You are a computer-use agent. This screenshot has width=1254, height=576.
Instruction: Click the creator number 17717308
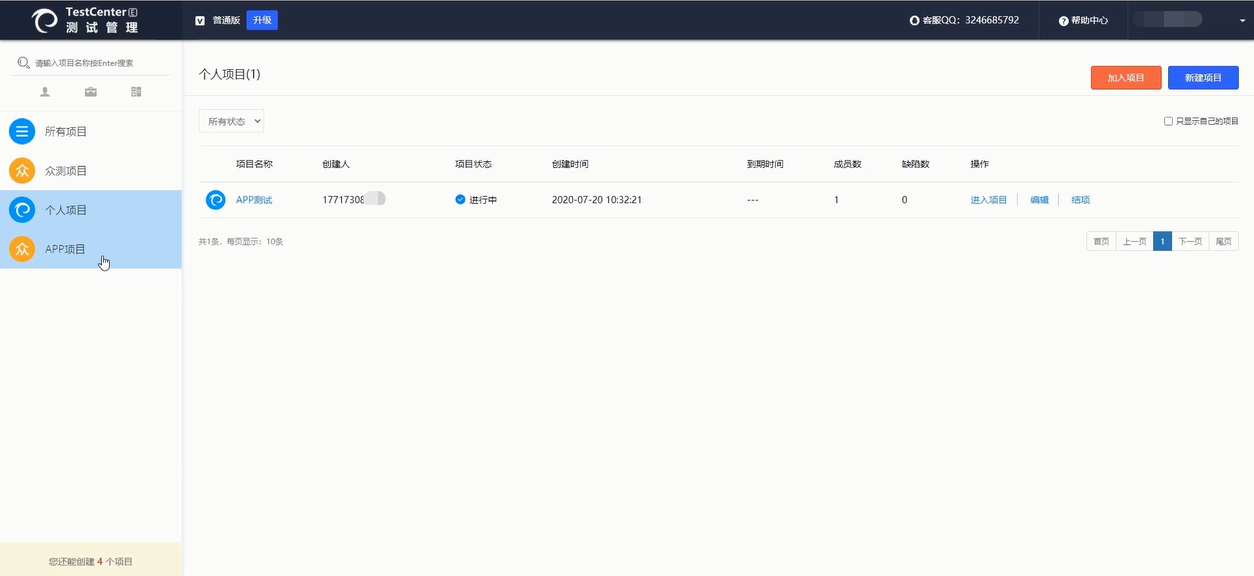point(343,200)
